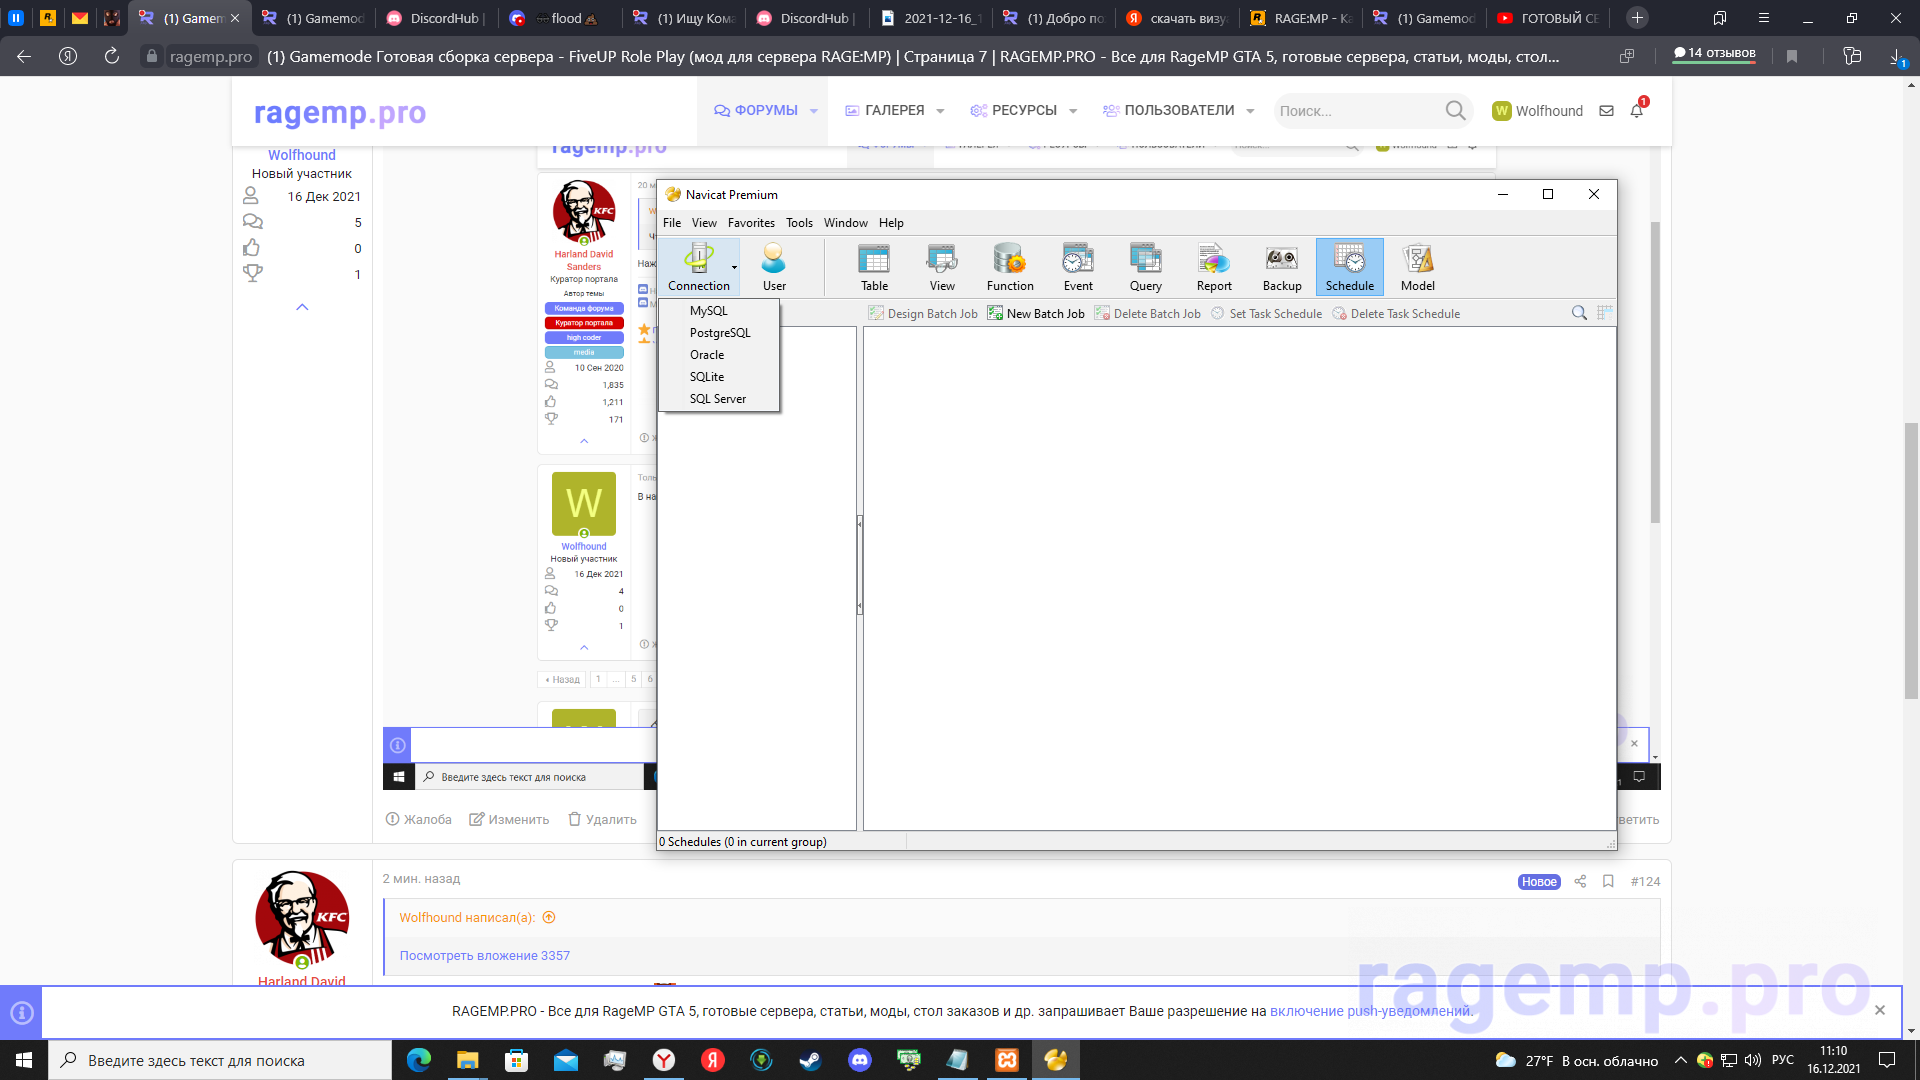This screenshot has width=1920, height=1080.
Task: Open the User section in Navicat
Action: click(x=774, y=266)
